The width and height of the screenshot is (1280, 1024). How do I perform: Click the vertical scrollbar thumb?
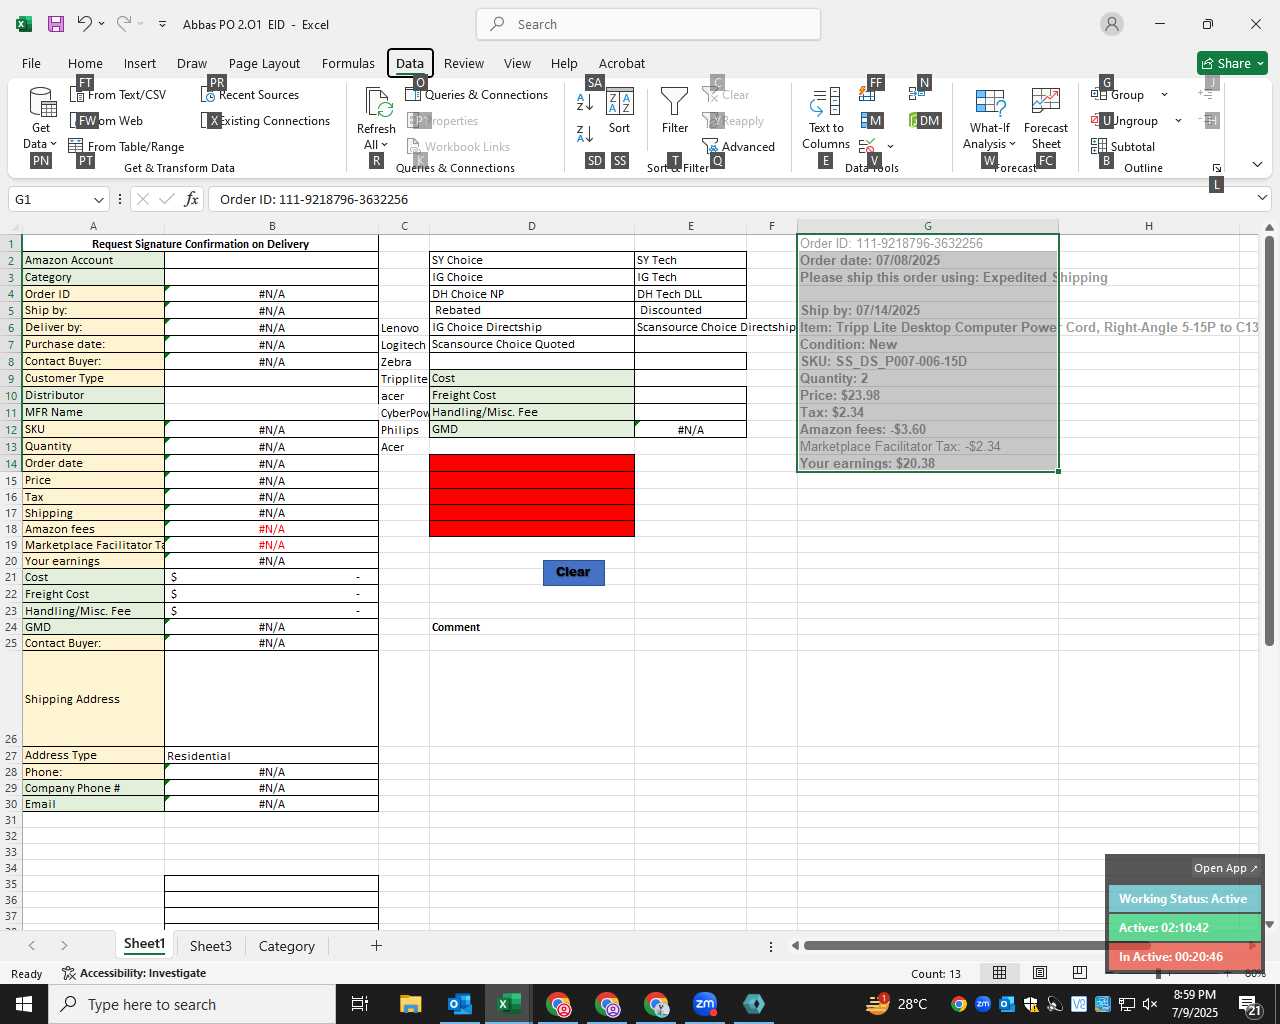tap(1269, 440)
